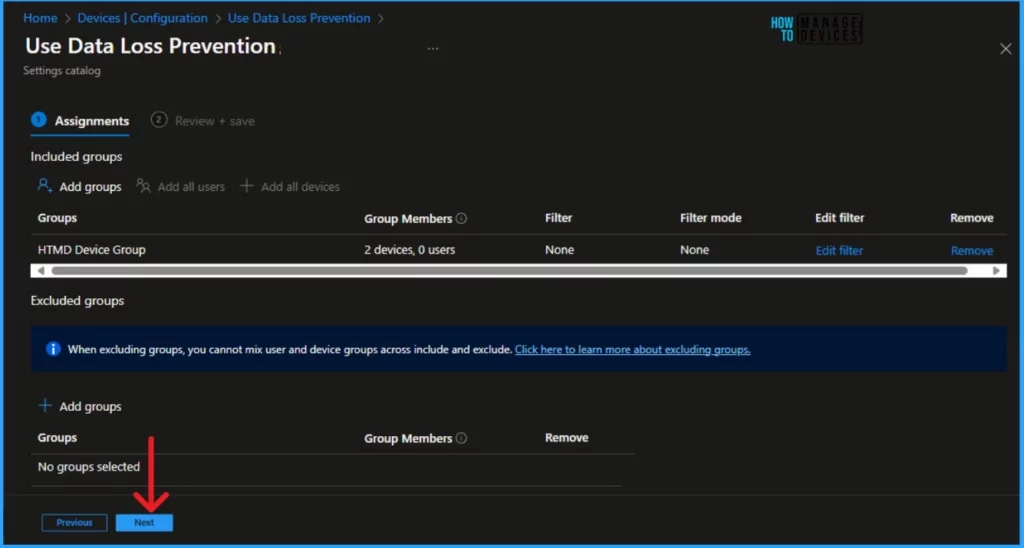
Task: Close the Use Data Loss Prevention pane
Action: click(1006, 49)
